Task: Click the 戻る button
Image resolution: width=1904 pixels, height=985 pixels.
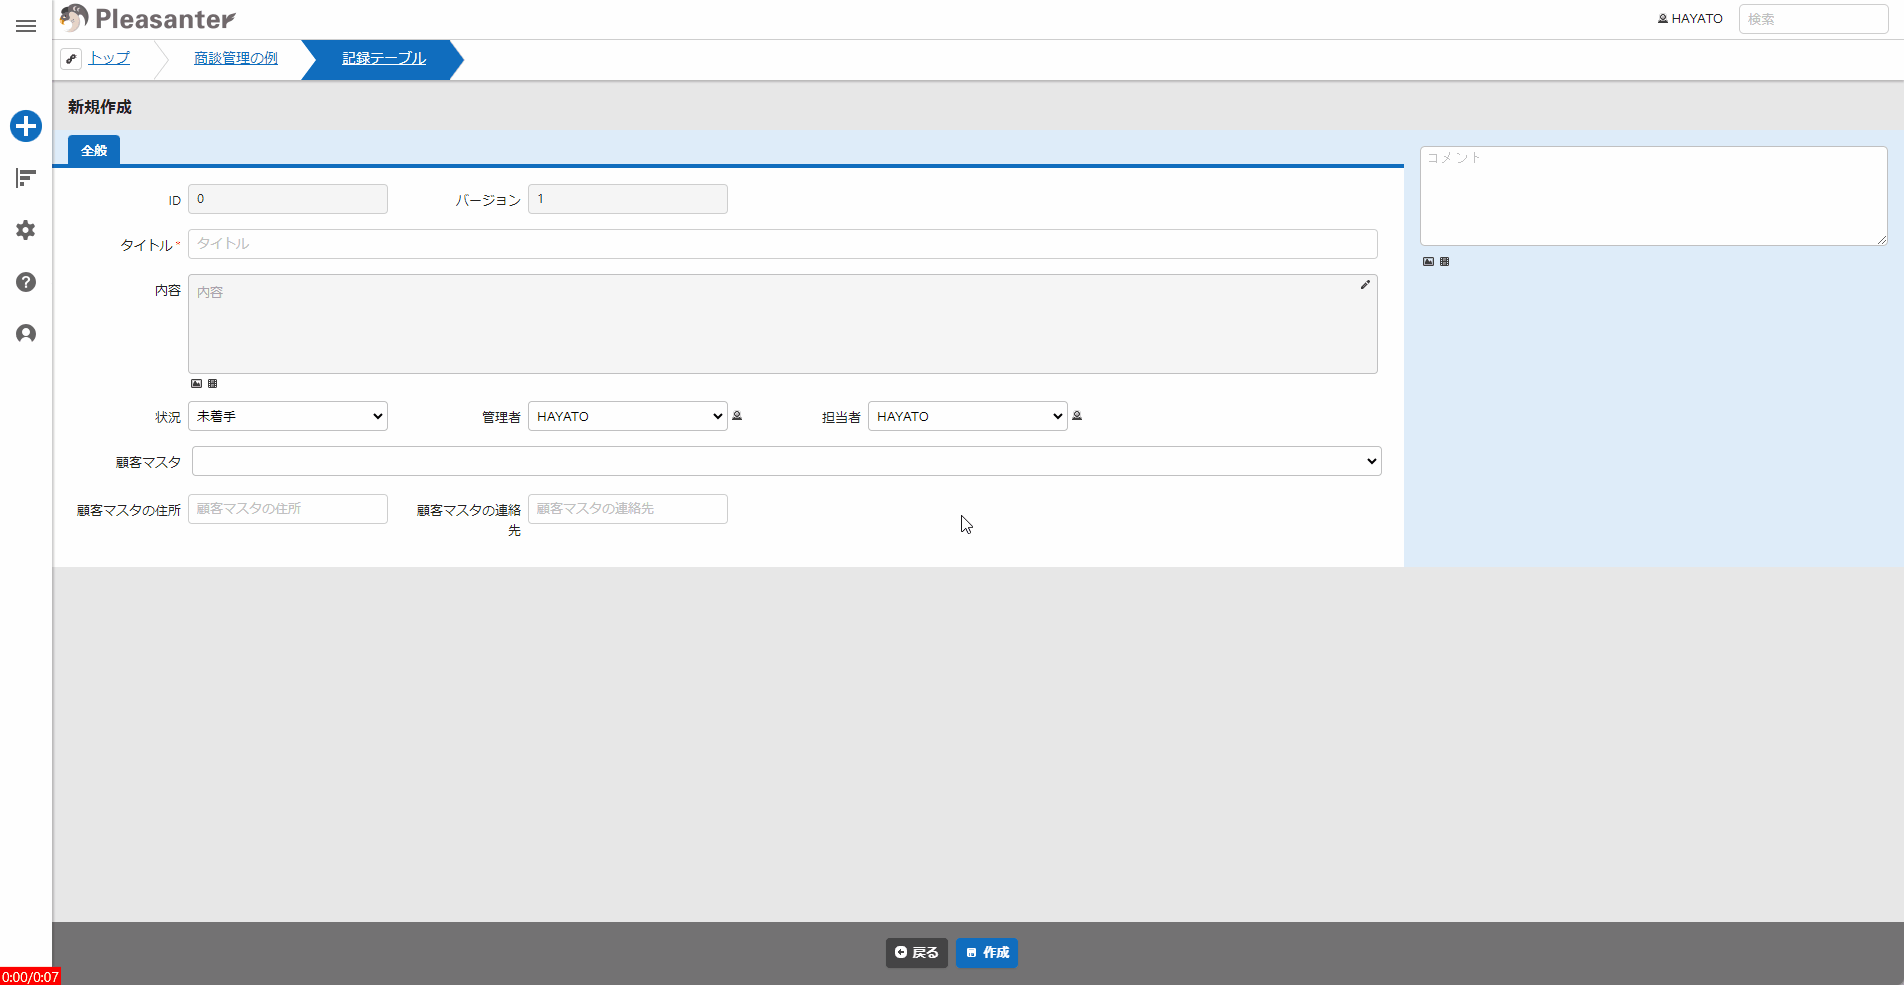Action: click(x=917, y=953)
